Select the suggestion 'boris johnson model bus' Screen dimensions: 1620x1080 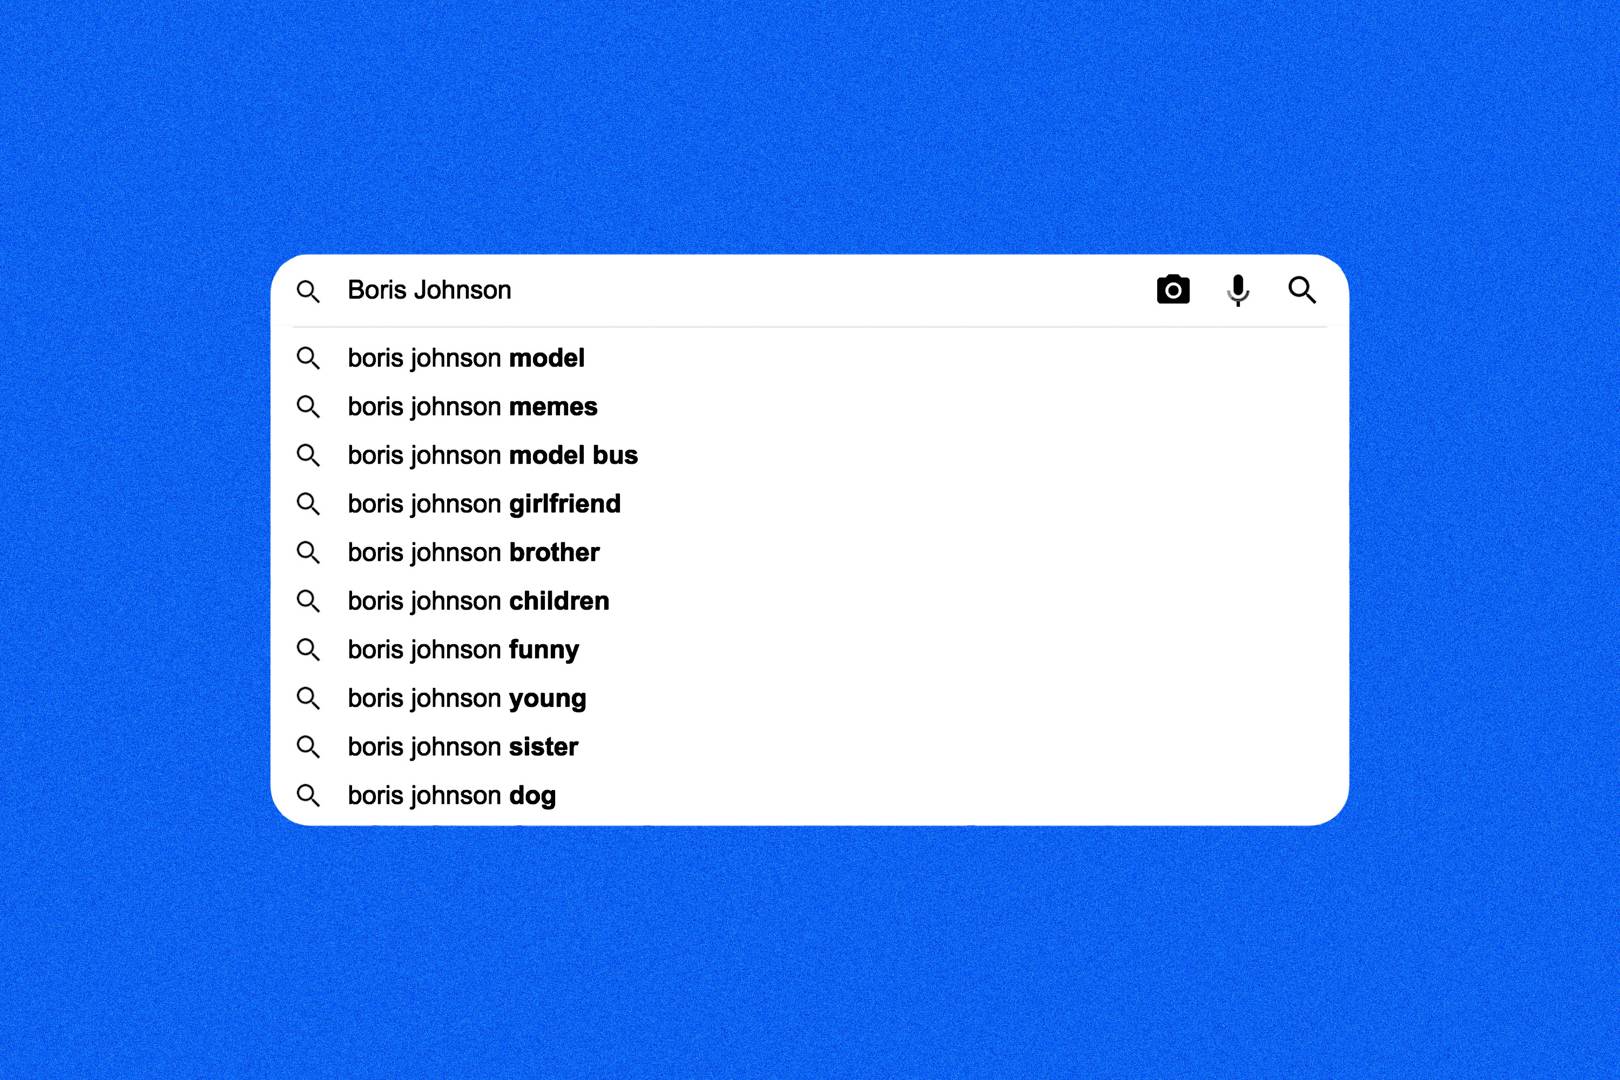pos(492,455)
